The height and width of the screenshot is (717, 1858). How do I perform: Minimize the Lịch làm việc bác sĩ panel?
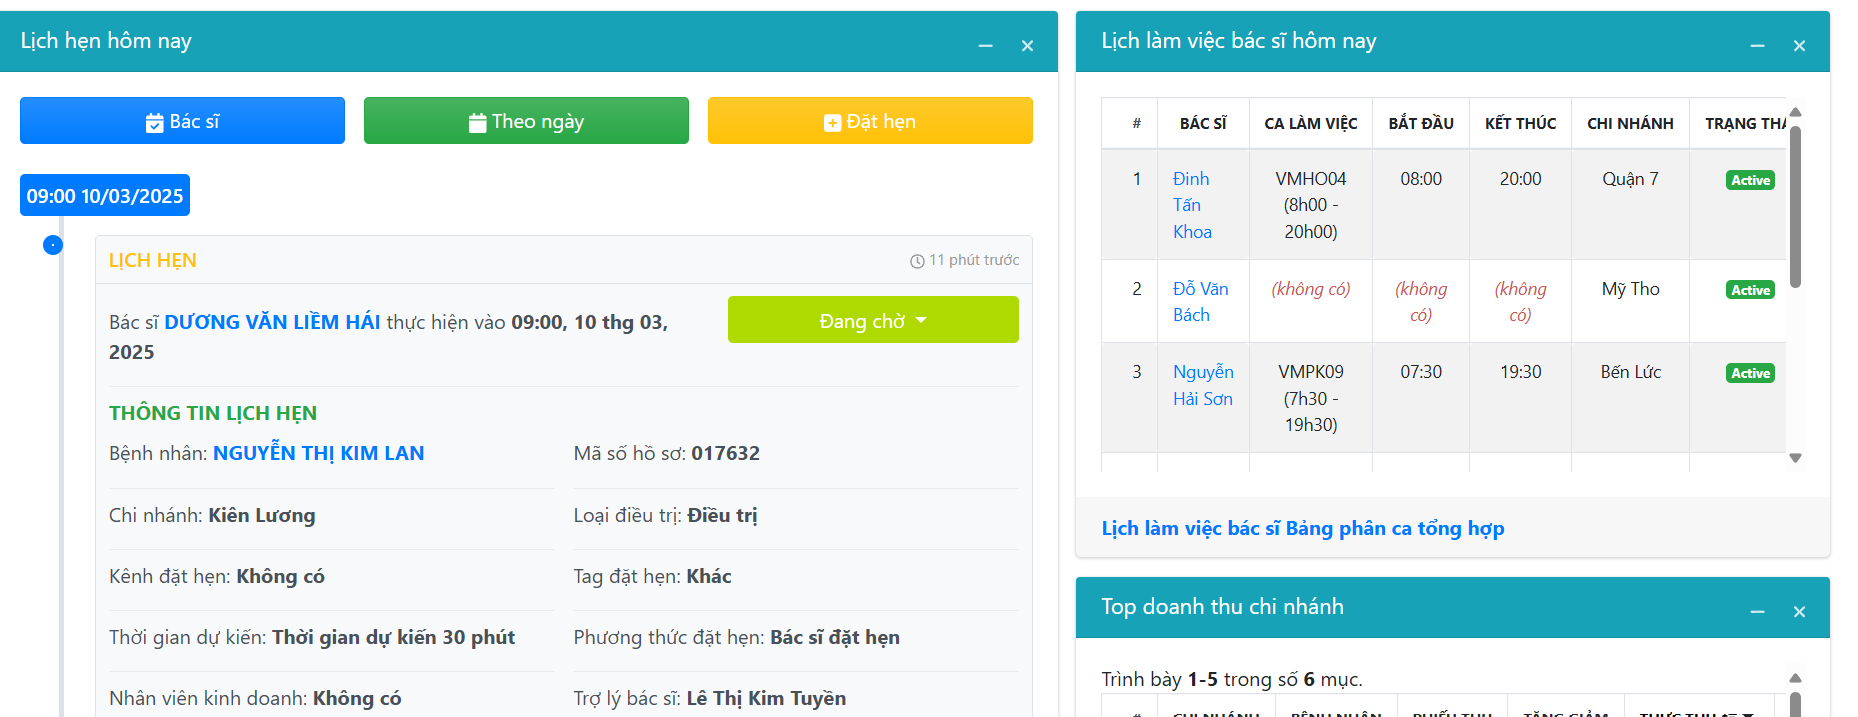click(1757, 46)
